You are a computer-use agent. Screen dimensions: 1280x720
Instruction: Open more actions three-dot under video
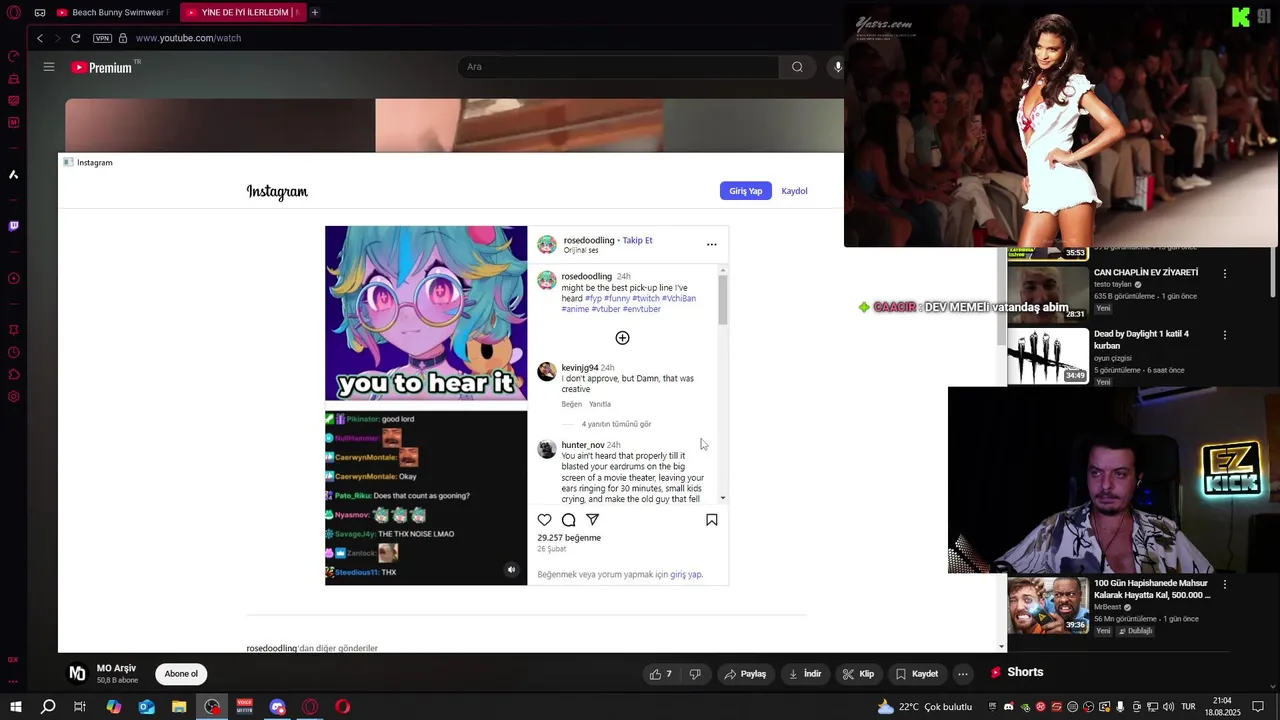[963, 674]
